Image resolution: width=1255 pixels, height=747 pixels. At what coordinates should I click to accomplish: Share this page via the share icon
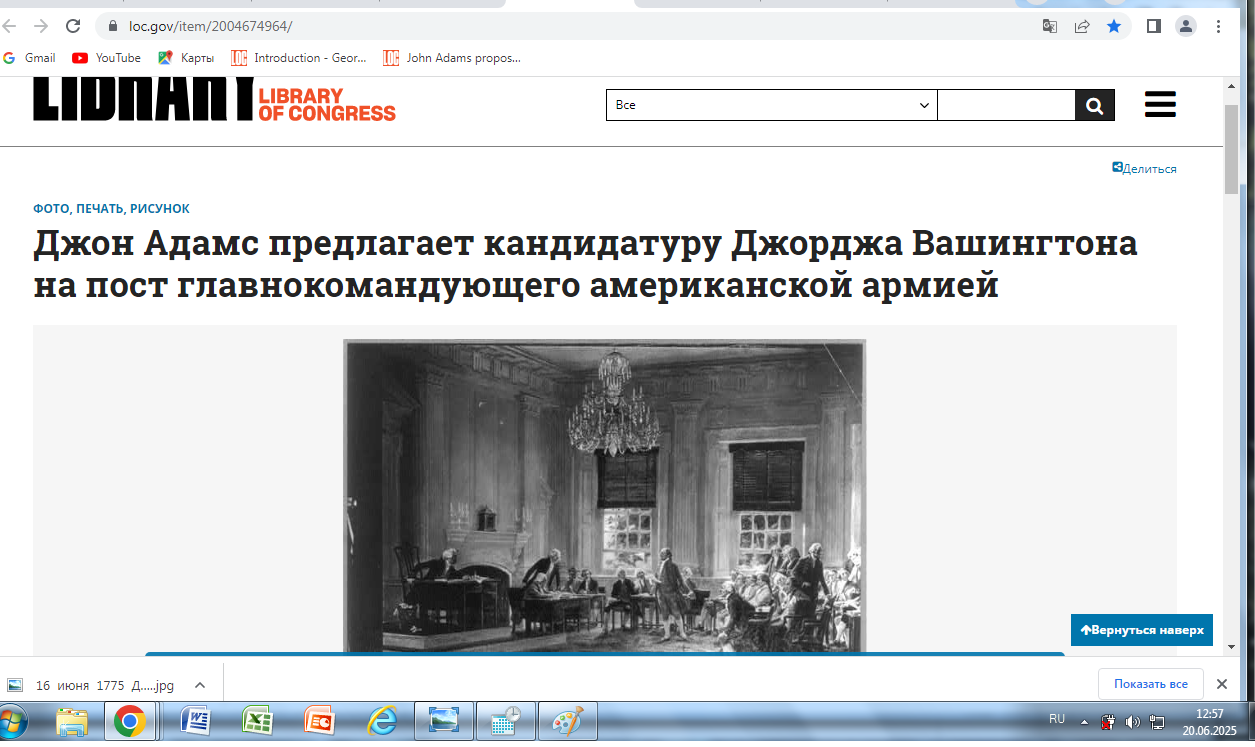[1081, 26]
